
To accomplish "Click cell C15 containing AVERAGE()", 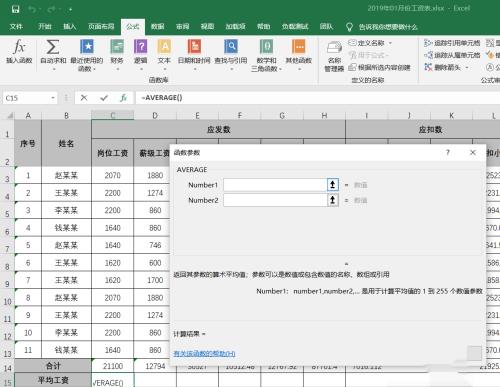I will [113, 381].
